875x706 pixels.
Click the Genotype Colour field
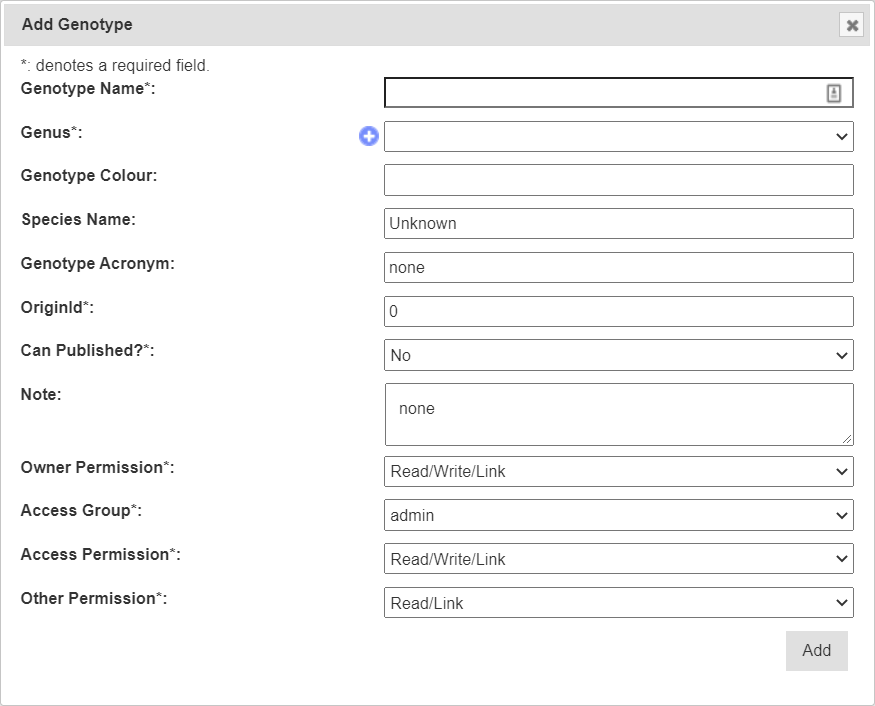618,180
